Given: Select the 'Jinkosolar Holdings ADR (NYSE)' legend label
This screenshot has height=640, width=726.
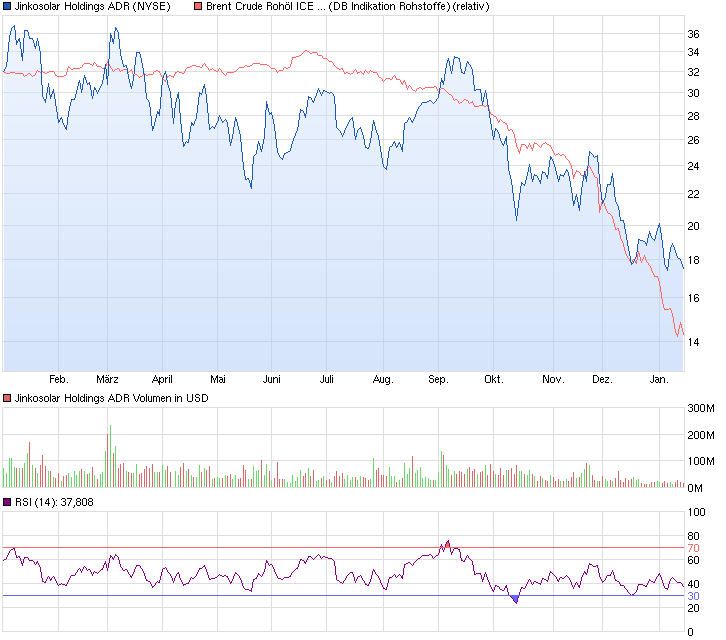Looking at the screenshot, I should tap(93, 6).
